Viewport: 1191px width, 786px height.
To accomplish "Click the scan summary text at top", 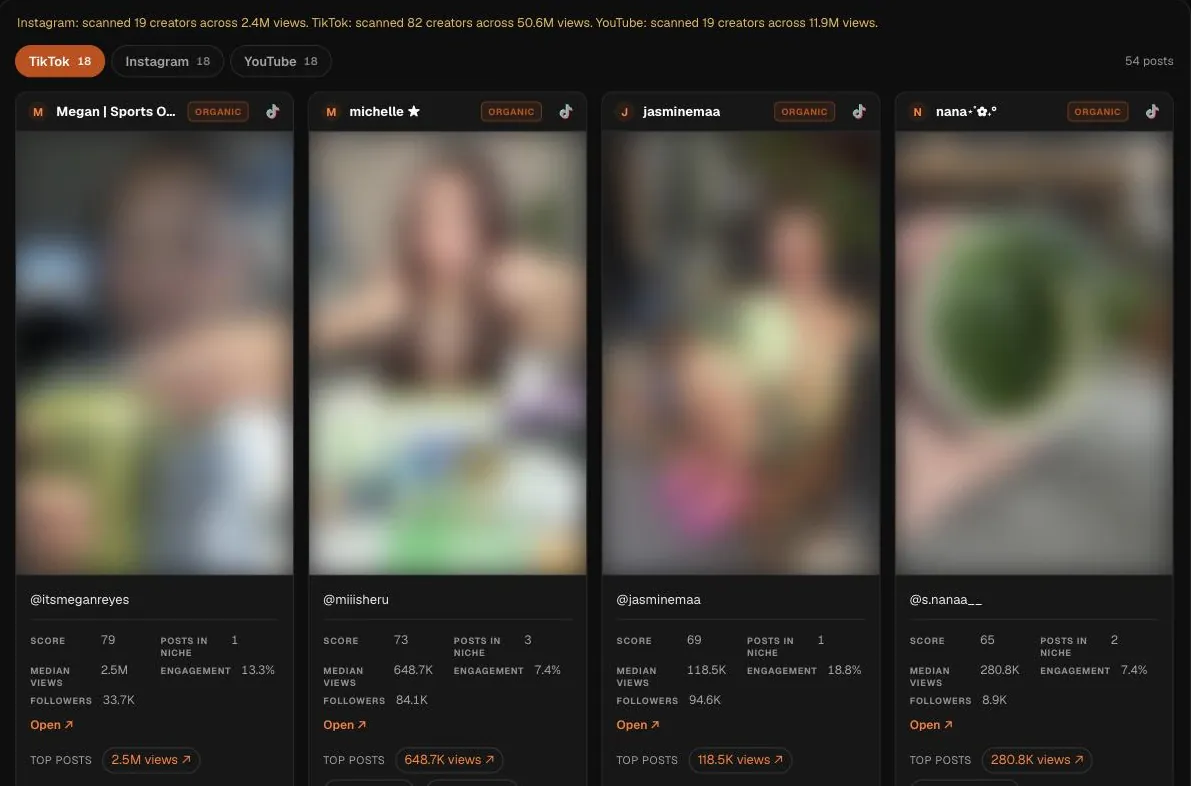I will (x=447, y=23).
